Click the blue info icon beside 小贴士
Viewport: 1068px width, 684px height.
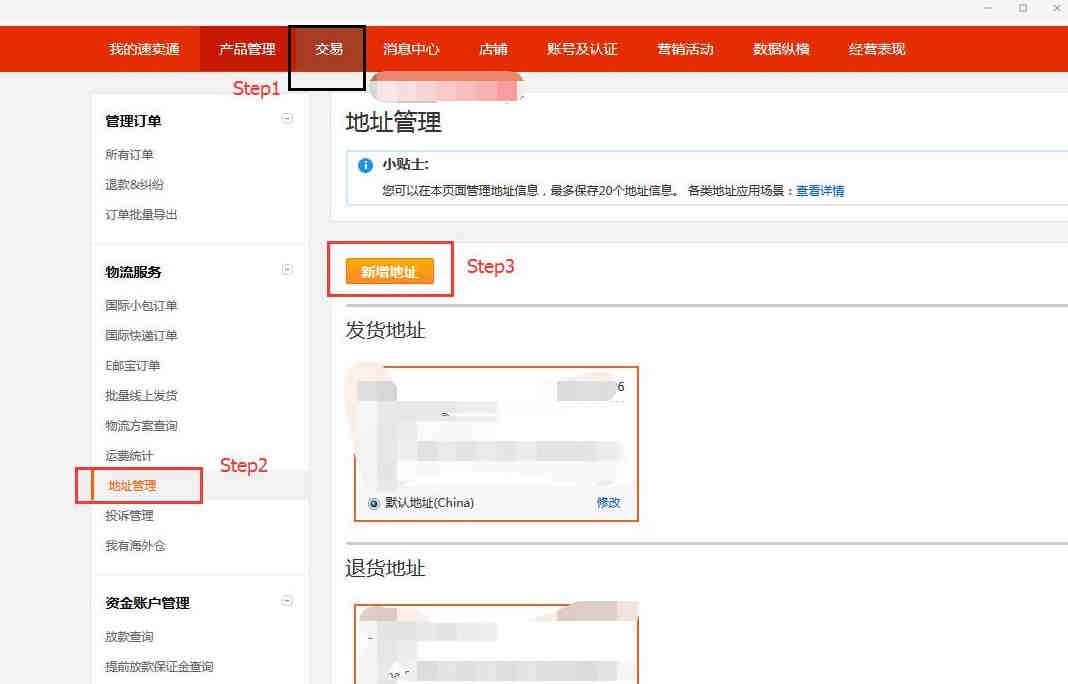pos(365,165)
